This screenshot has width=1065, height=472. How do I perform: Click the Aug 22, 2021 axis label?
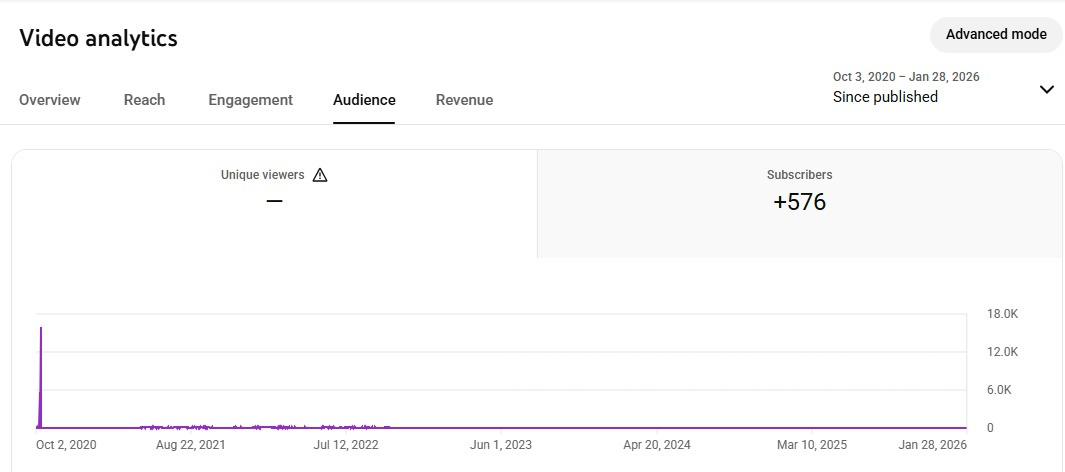191,445
